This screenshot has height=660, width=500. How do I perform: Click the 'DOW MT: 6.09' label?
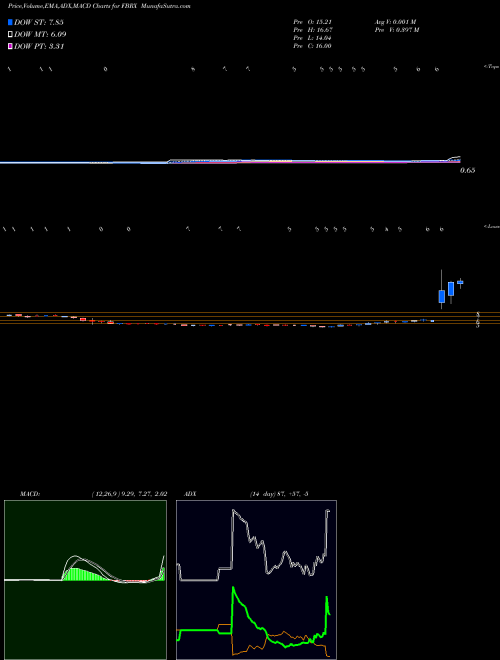40,35
